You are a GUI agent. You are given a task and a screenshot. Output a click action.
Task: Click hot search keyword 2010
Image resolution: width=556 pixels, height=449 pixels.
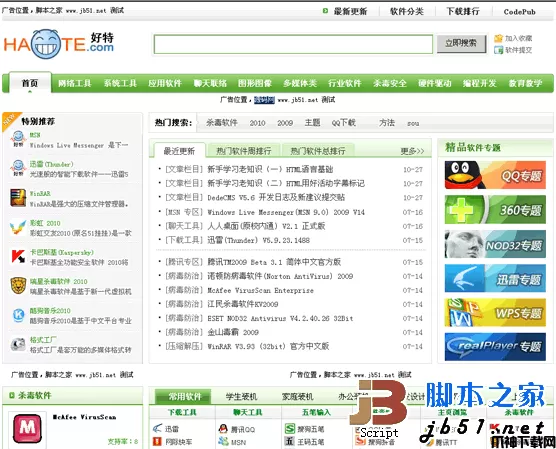point(257,123)
